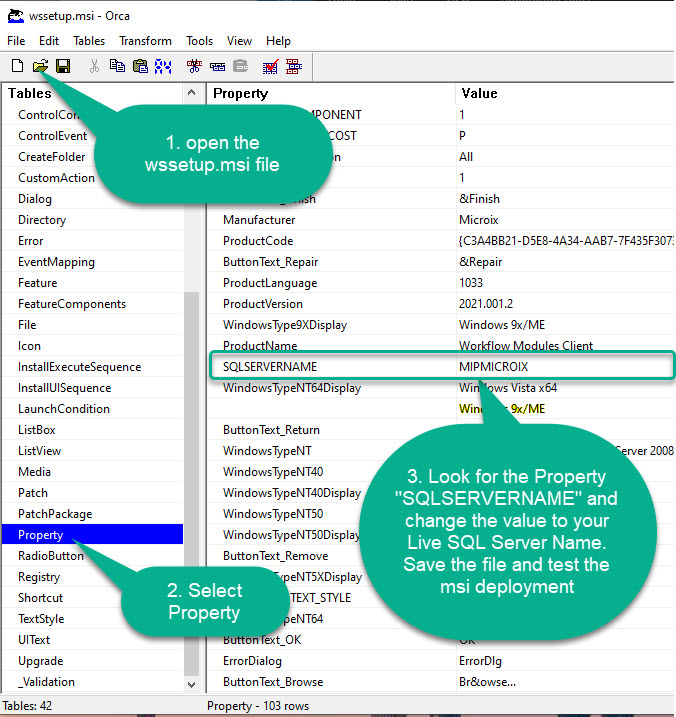Click the Validate icon with red checkmark
Viewport: 676px width, 717px height.
[x=270, y=66]
